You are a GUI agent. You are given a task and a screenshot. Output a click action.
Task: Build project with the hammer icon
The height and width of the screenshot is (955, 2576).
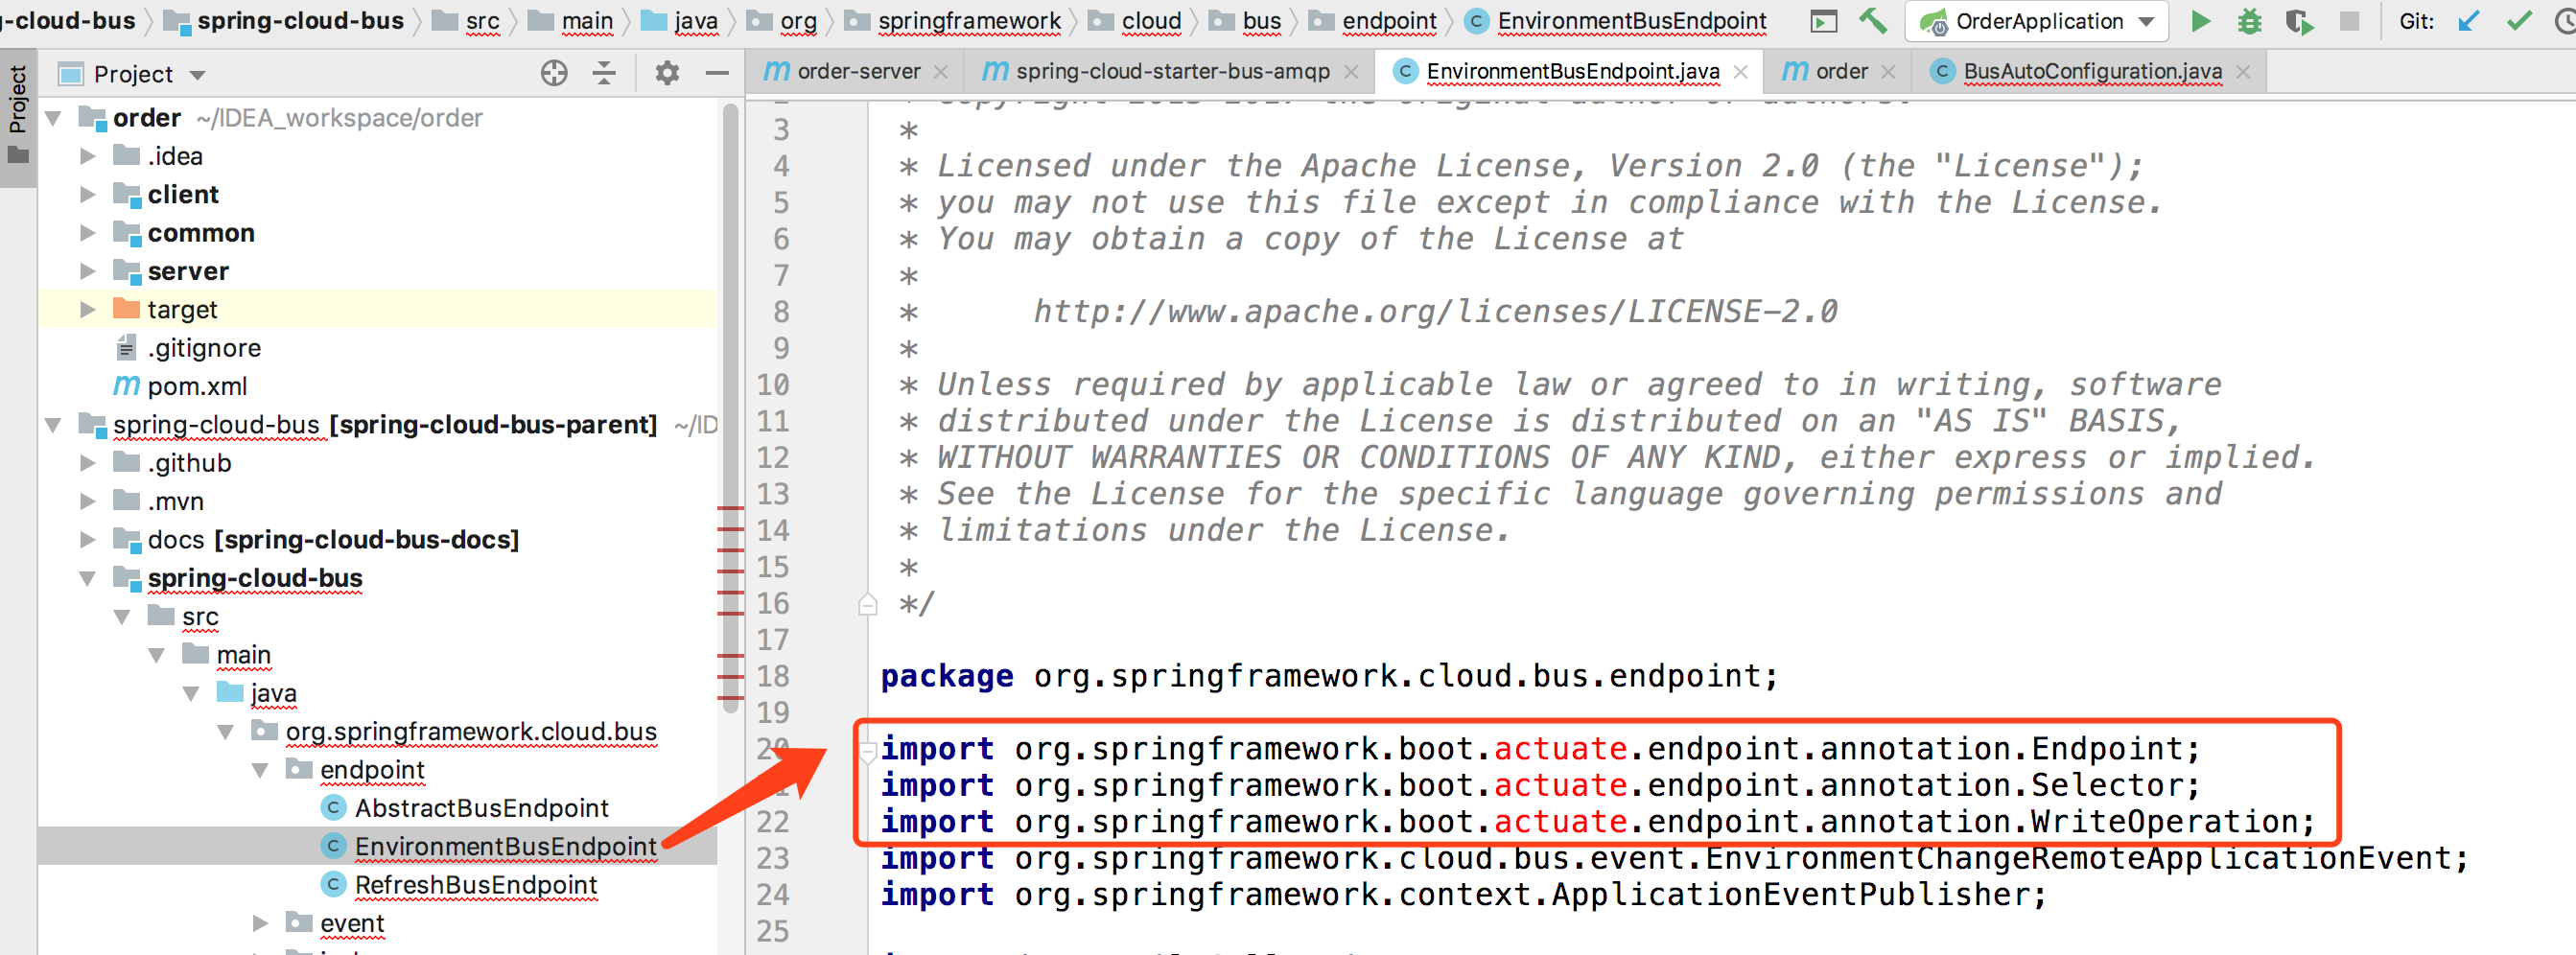1872,21
